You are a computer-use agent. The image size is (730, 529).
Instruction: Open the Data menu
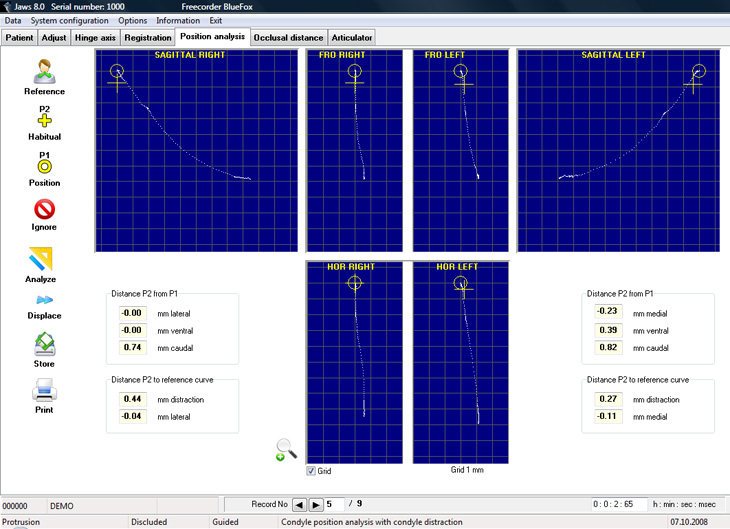click(x=13, y=20)
